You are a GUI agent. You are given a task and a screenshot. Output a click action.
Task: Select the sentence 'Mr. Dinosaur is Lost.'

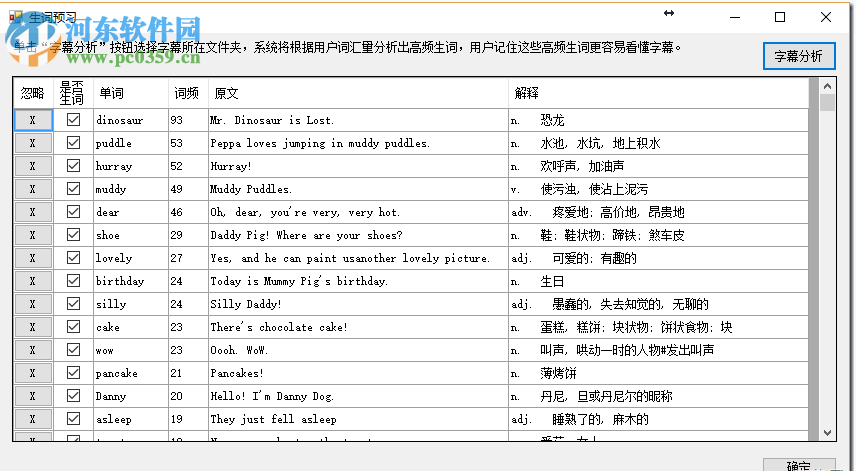click(358, 120)
